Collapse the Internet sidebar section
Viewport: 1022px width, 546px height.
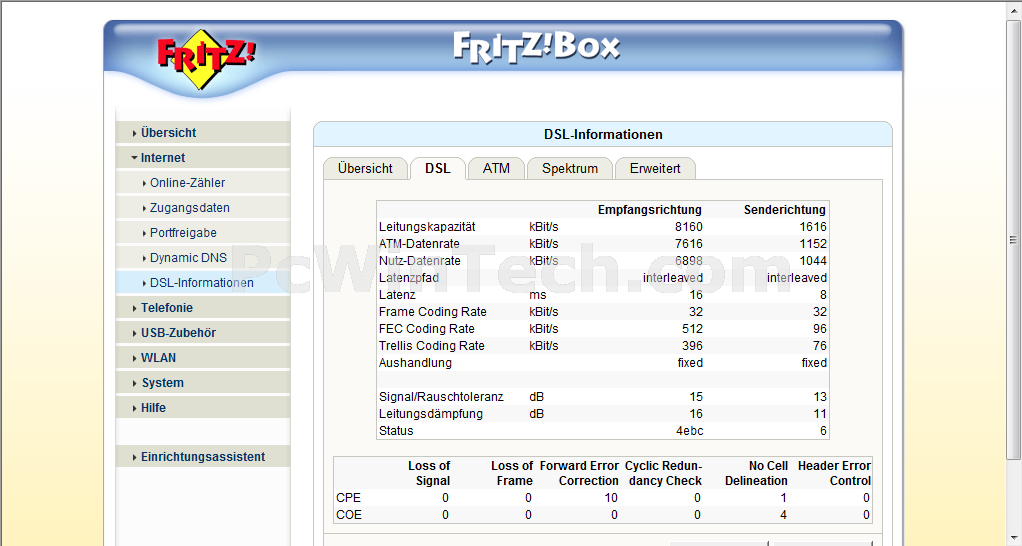click(203, 158)
